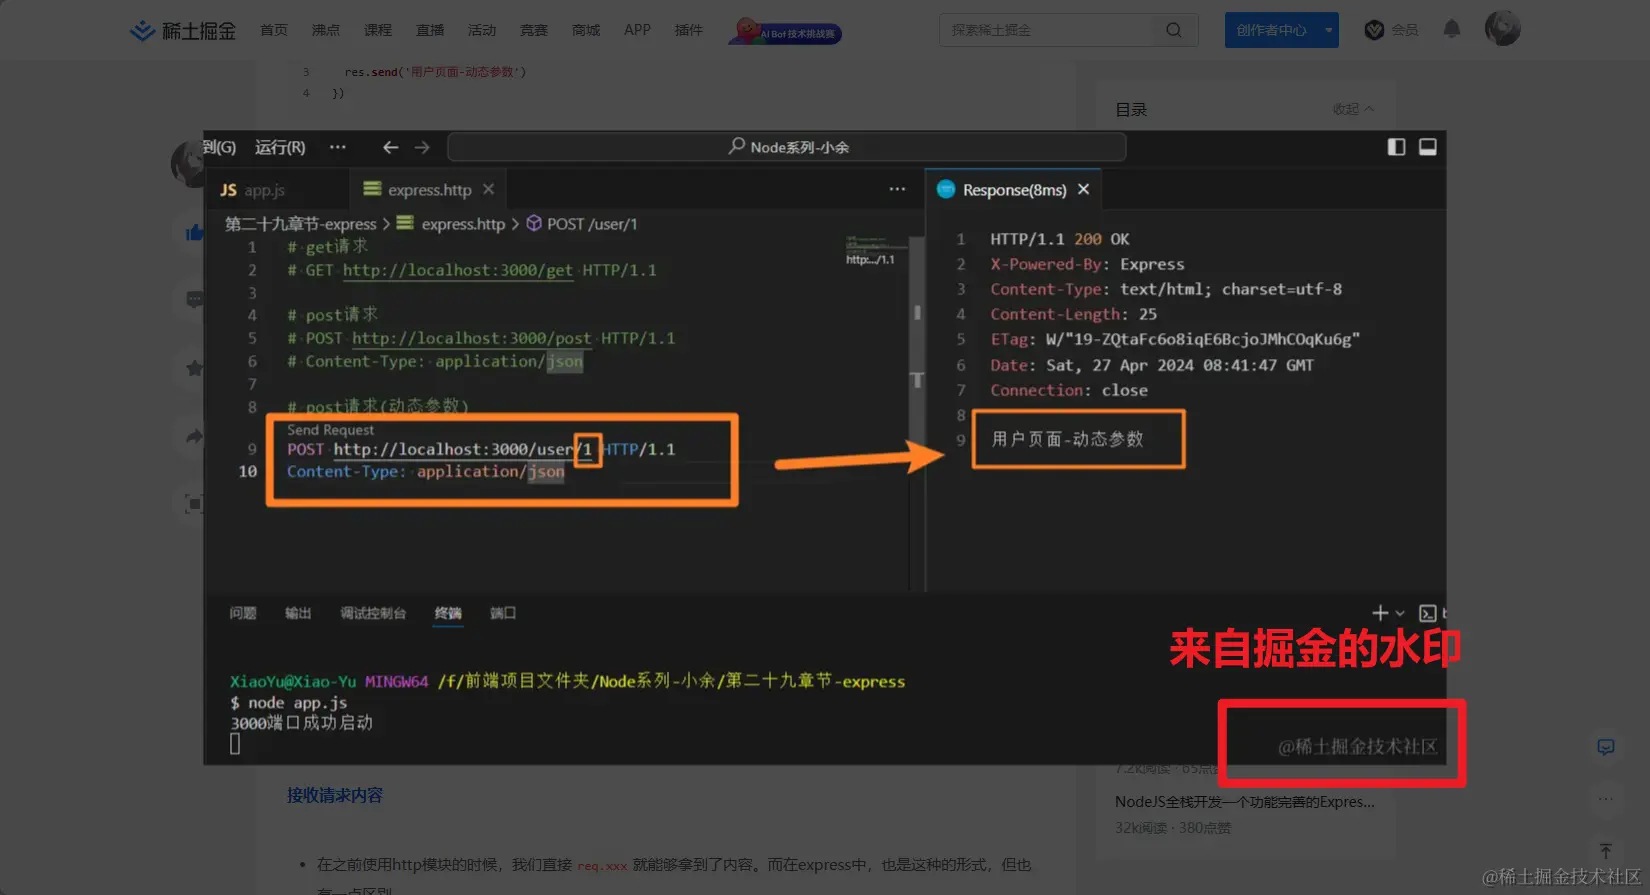Open the 沸点 nav item
Viewport: 1650px width, 895px height.
[x=326, y=30]
